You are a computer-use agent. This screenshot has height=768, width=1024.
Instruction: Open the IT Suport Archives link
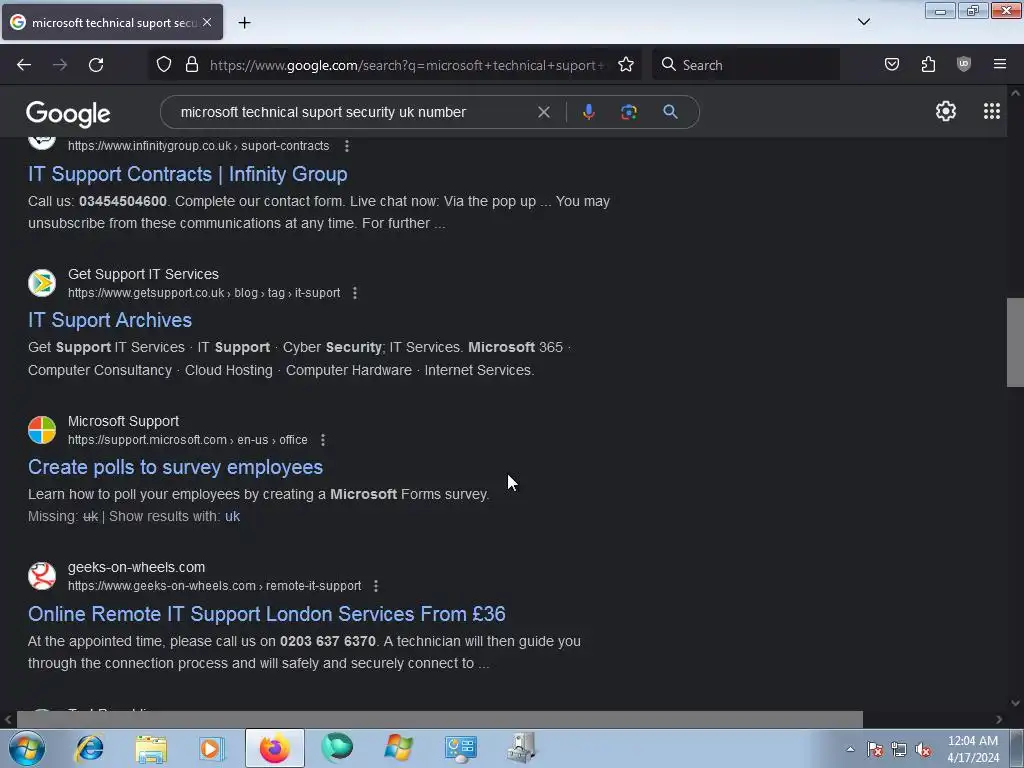tap(110, 320)
